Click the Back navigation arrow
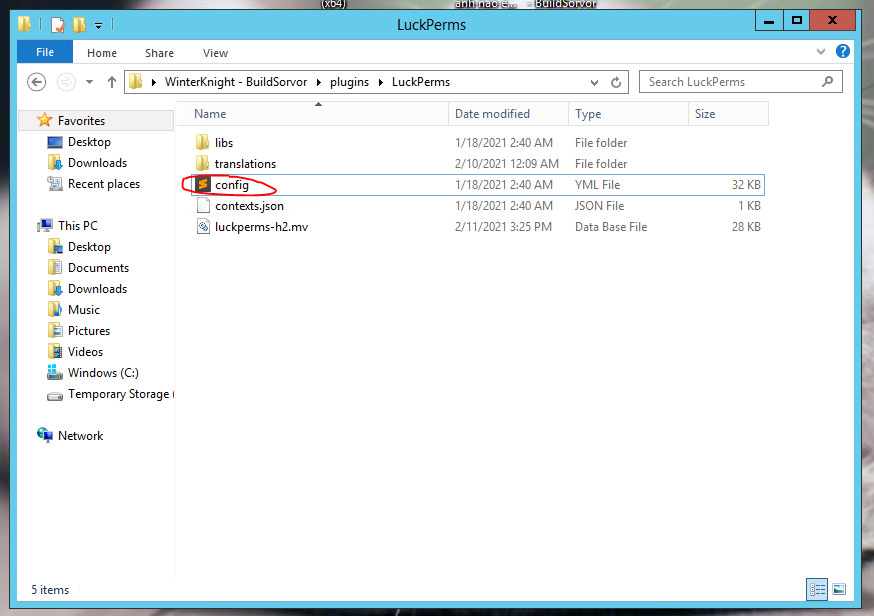Viewport: 874px width, 616px height. coord(37,83)
